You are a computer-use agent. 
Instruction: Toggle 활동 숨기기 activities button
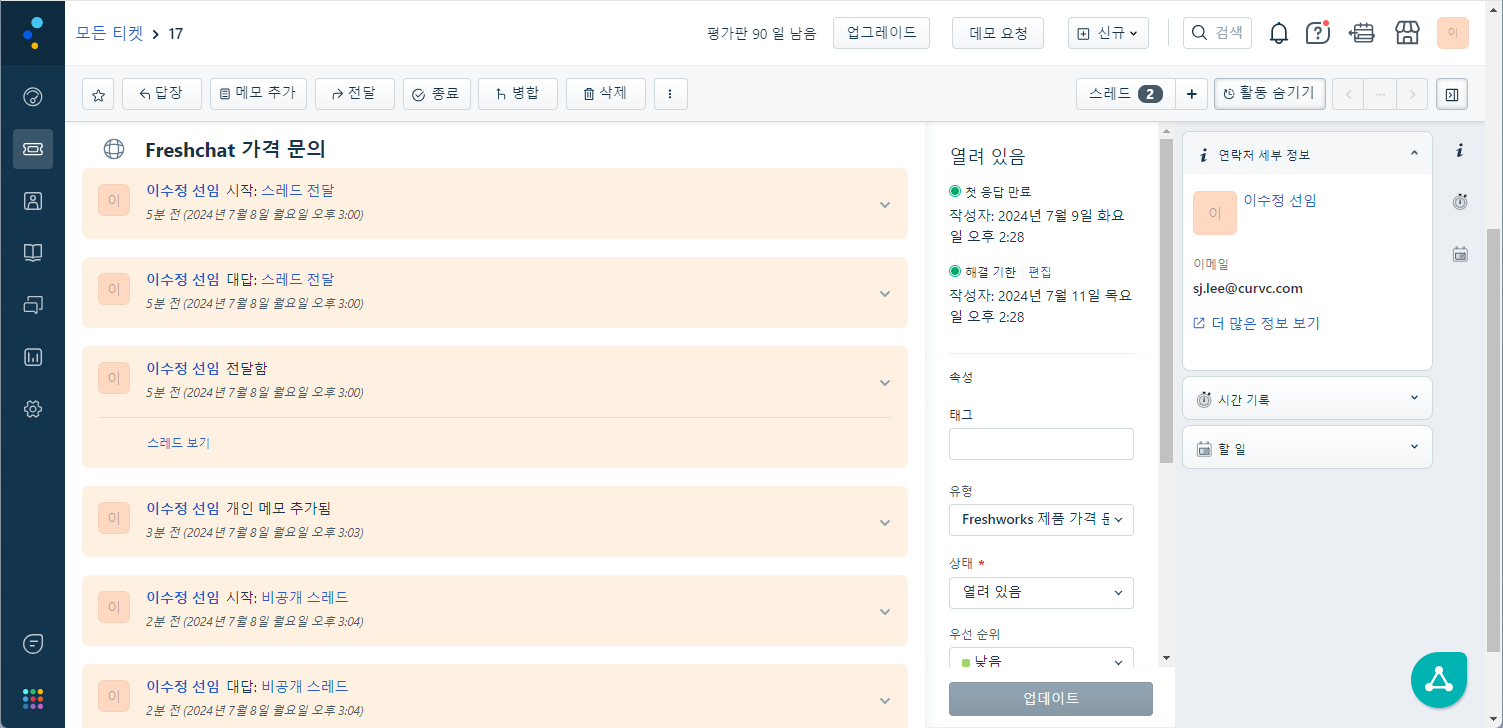[x=1270, y=94]
